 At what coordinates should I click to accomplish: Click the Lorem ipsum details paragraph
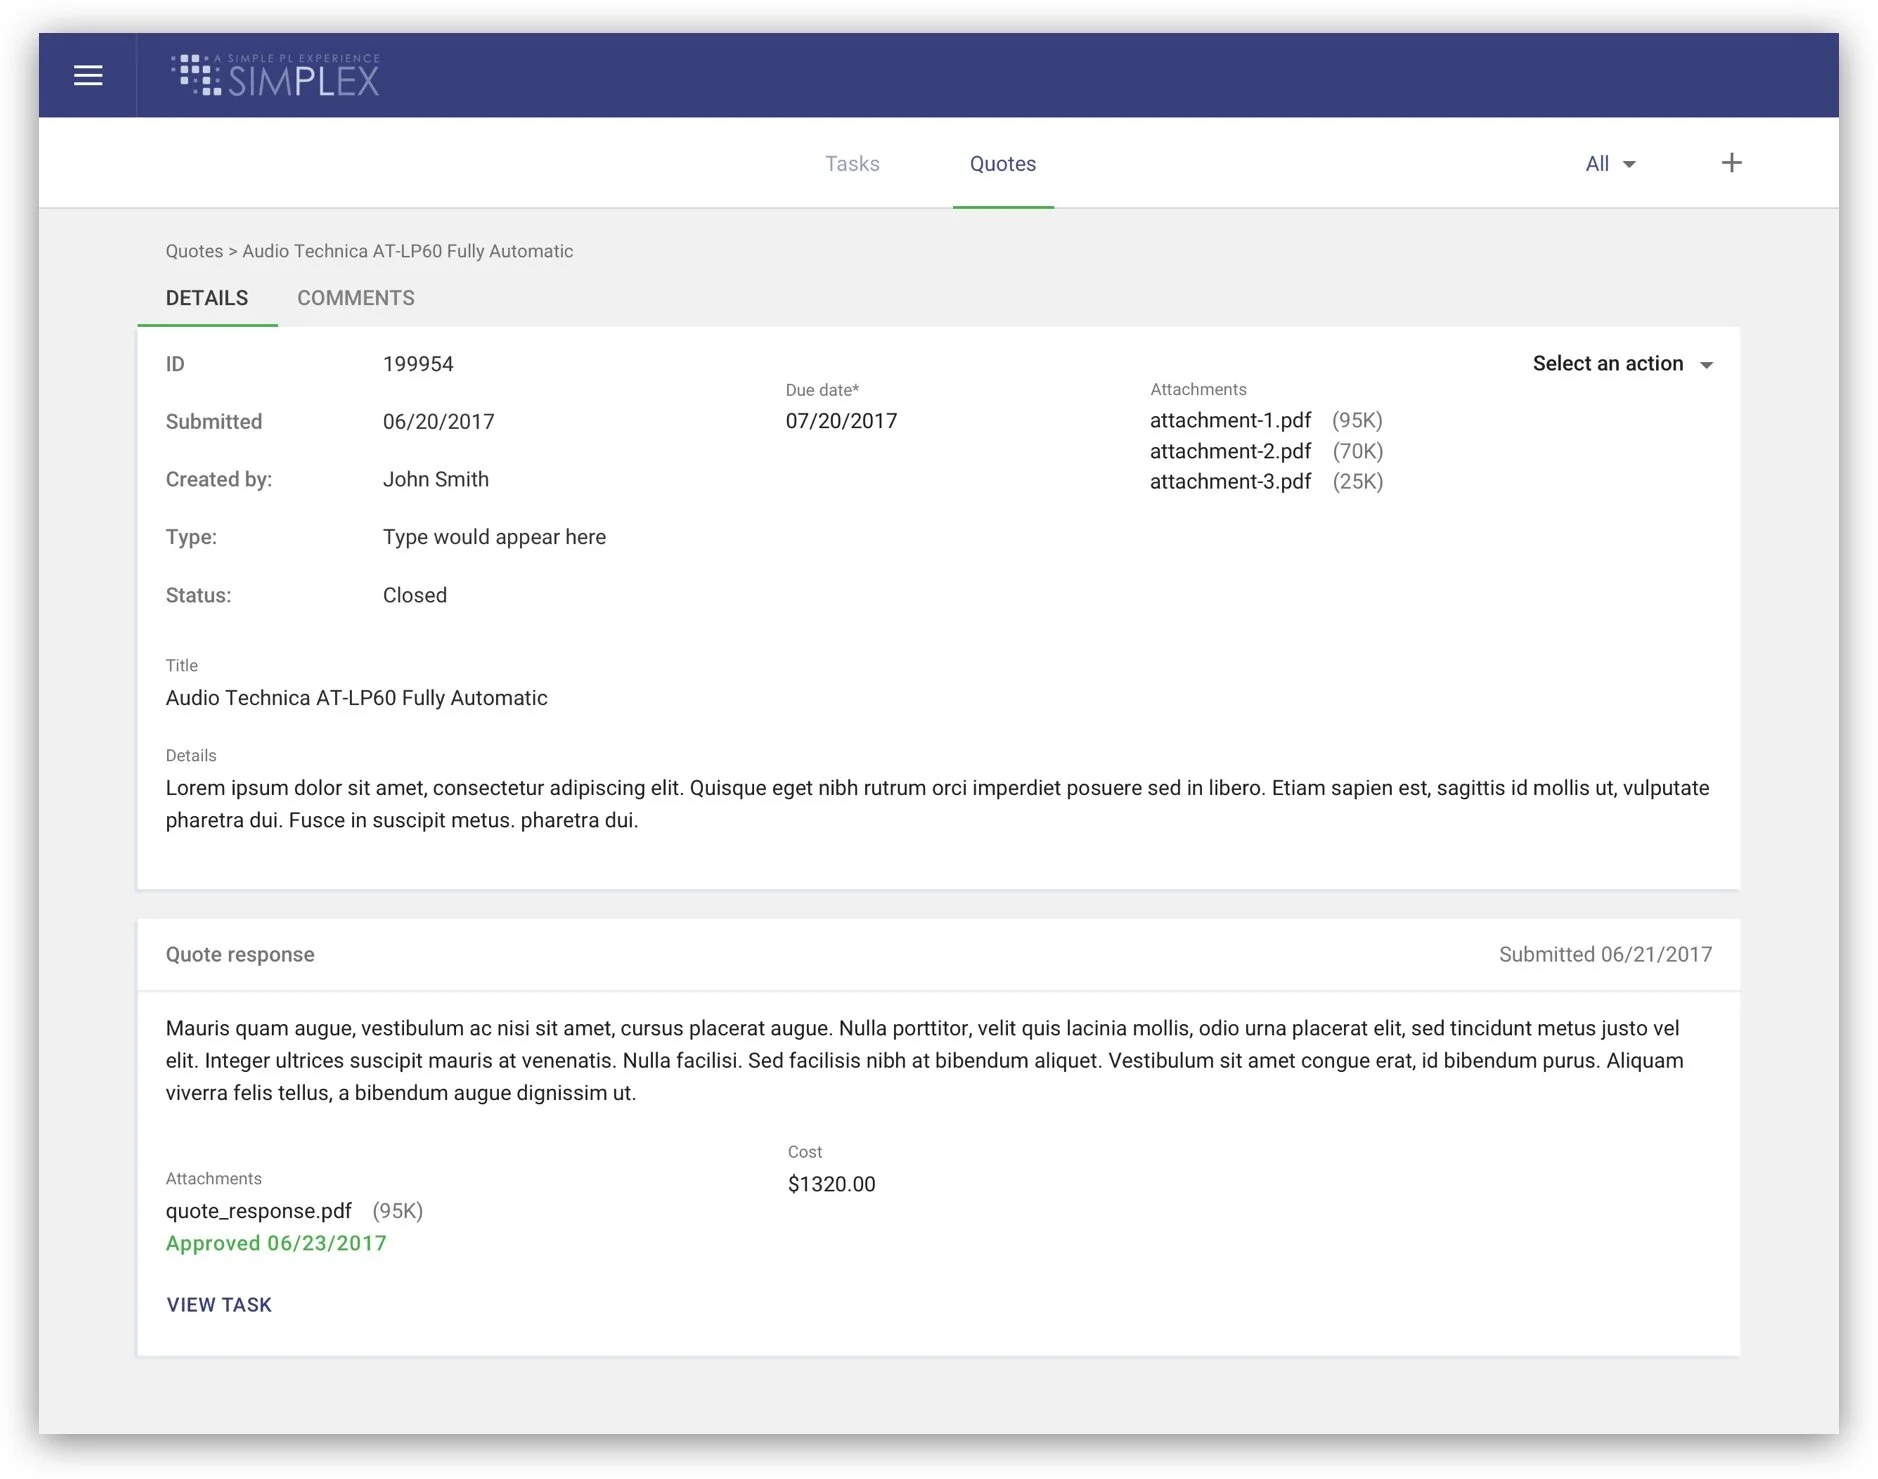click(x=937, y=804)
